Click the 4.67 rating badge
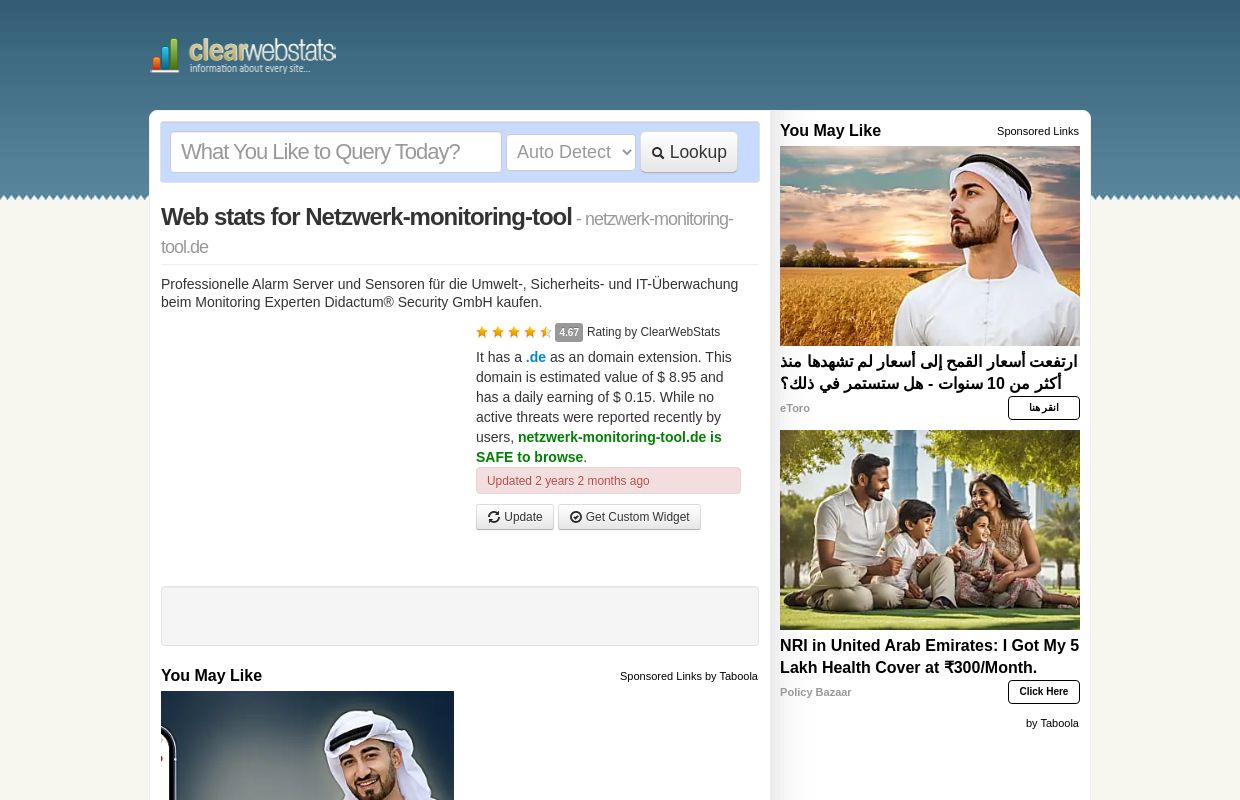This screenshot has width=1240, height=800. (x=569, y=332)
